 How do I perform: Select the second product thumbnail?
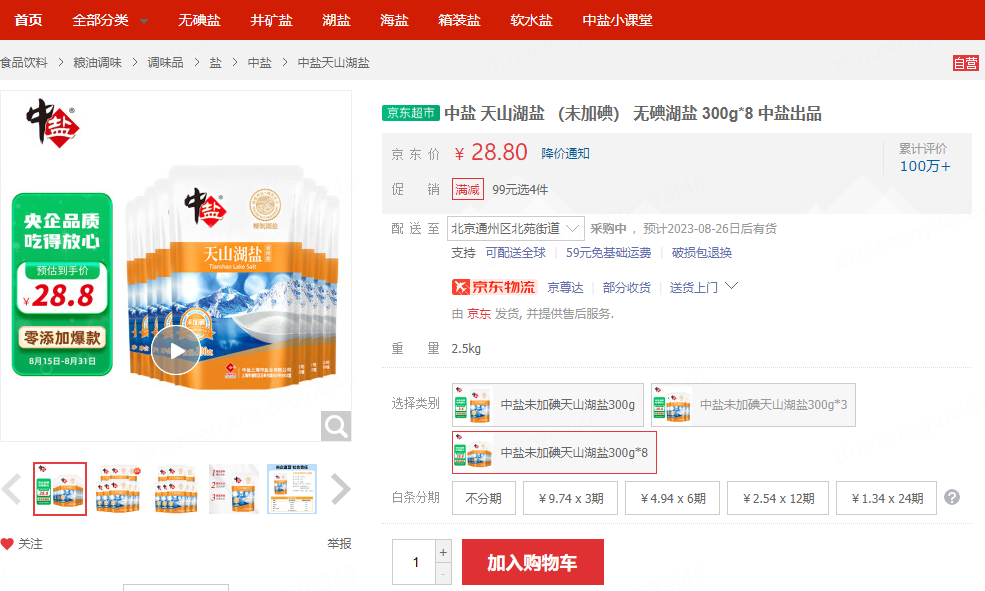tap(118, 489)
